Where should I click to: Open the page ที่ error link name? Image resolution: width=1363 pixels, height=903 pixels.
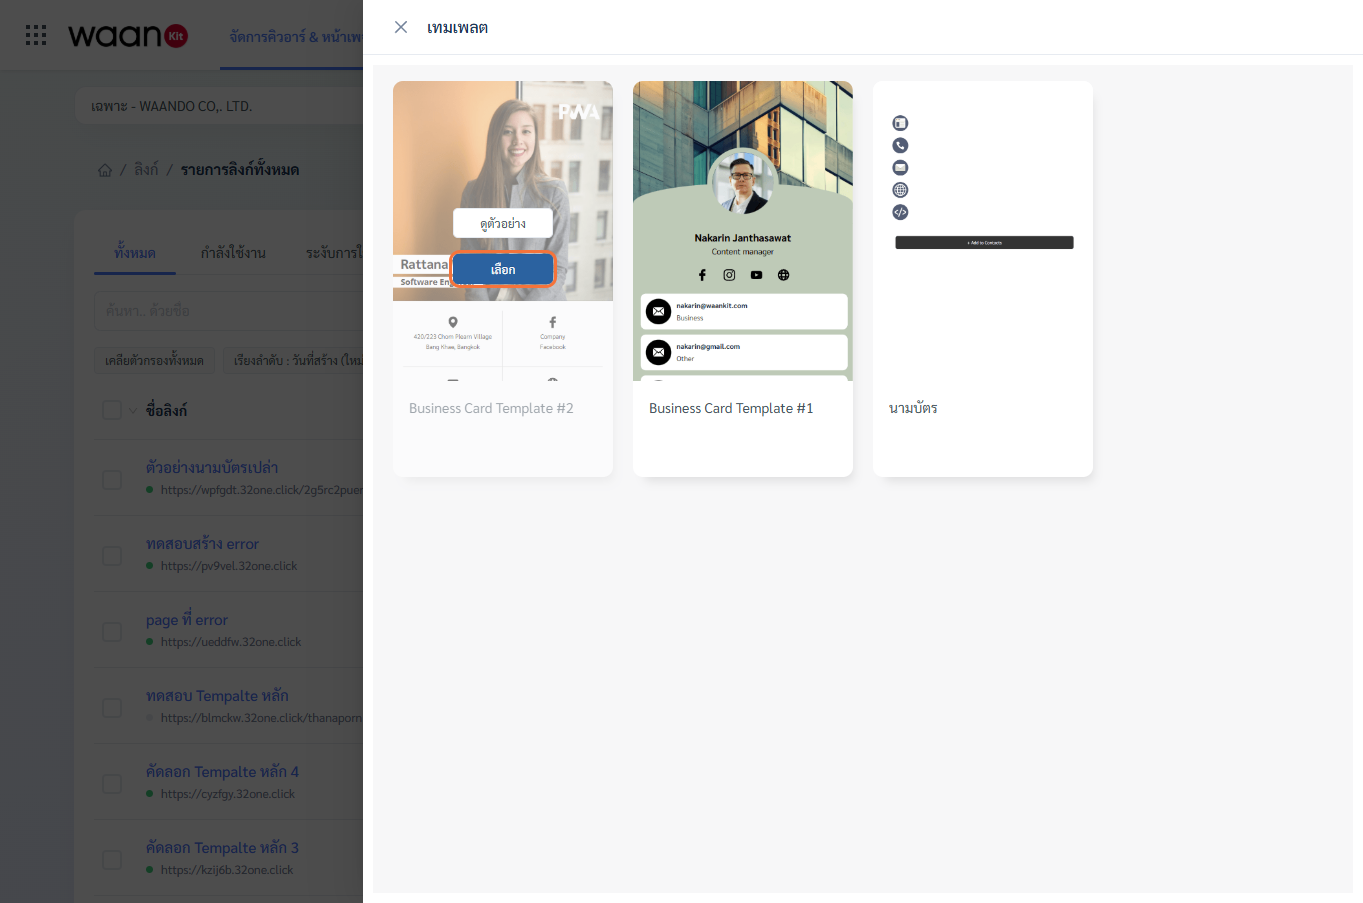[x=187, y=620]
